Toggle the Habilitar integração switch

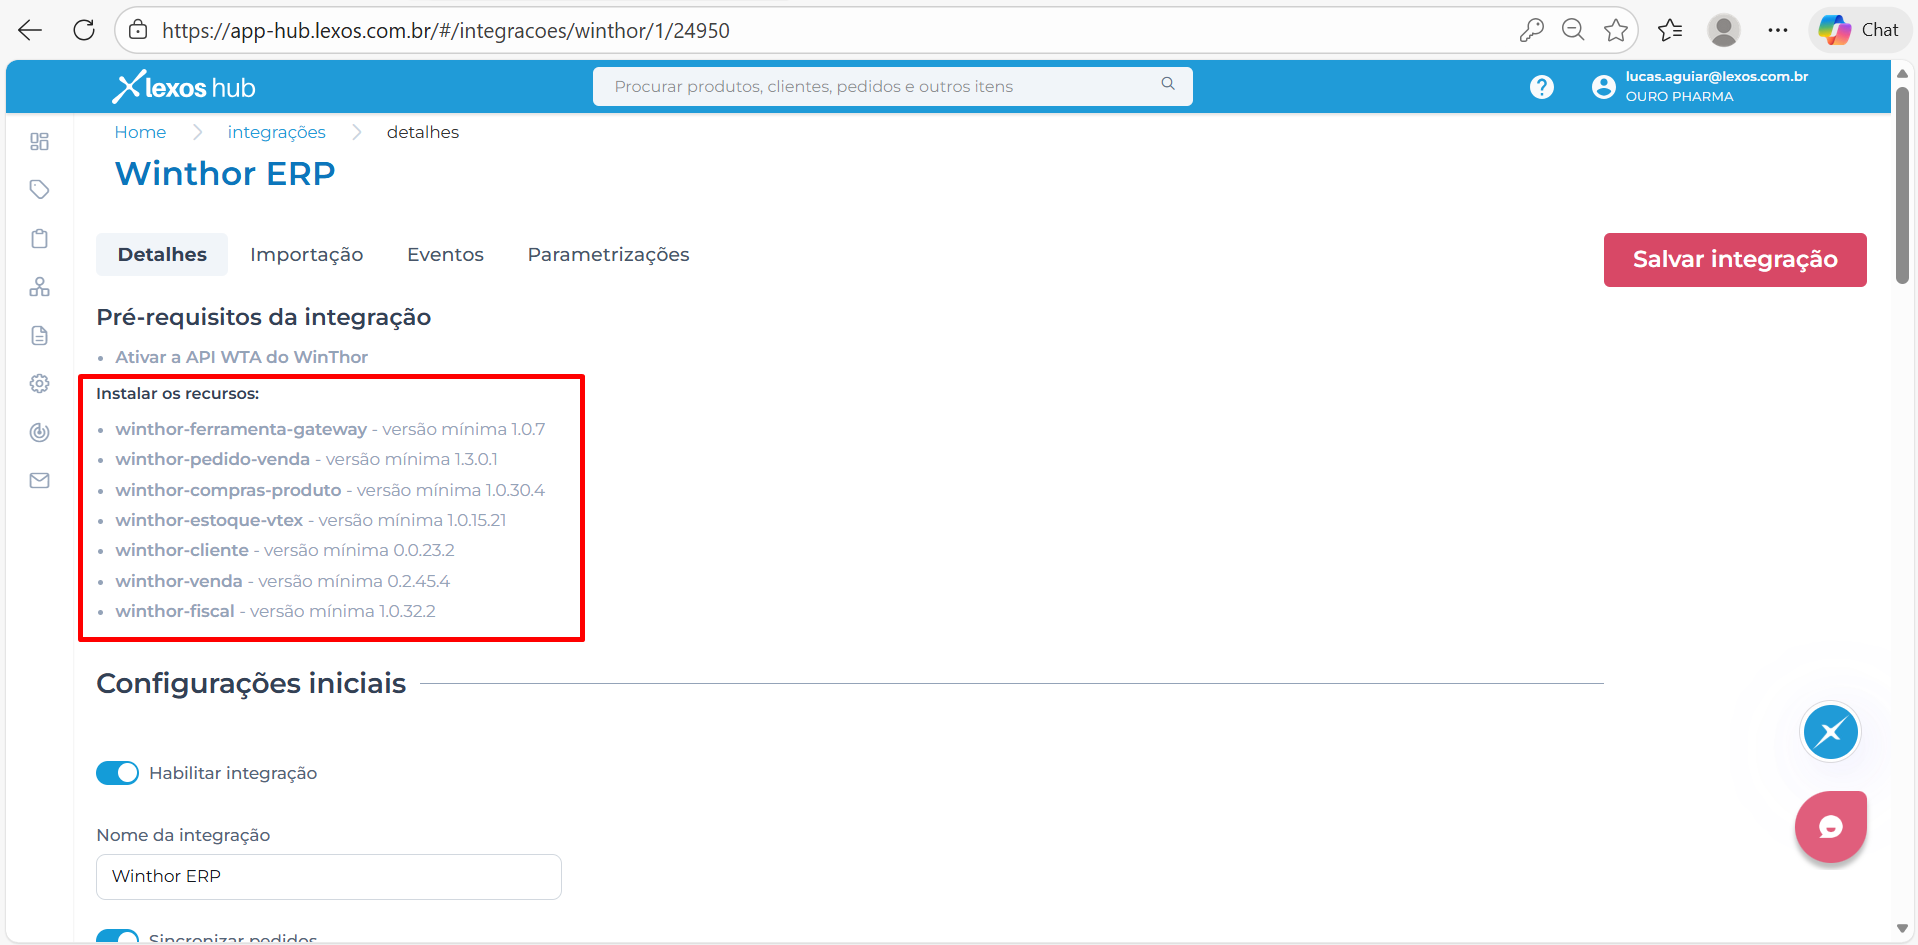(x=117, y=773)
